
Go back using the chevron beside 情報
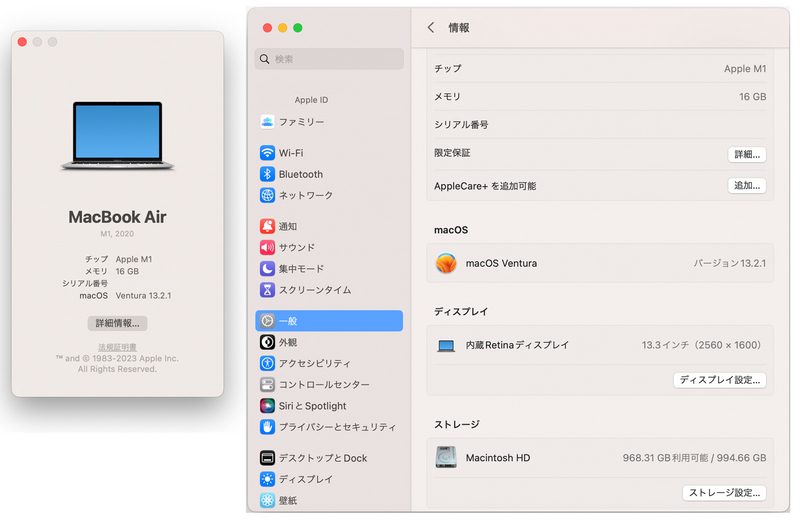pyautogui.click(x=431, y=28)
